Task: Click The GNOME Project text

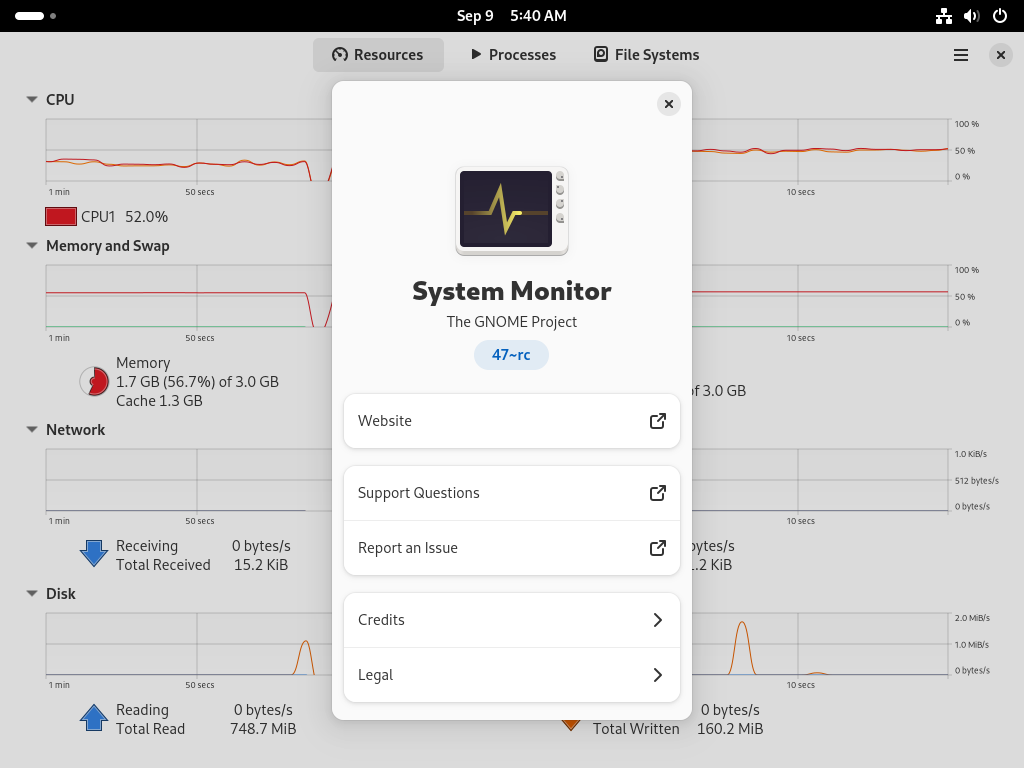Action: (x=512, y=322)
